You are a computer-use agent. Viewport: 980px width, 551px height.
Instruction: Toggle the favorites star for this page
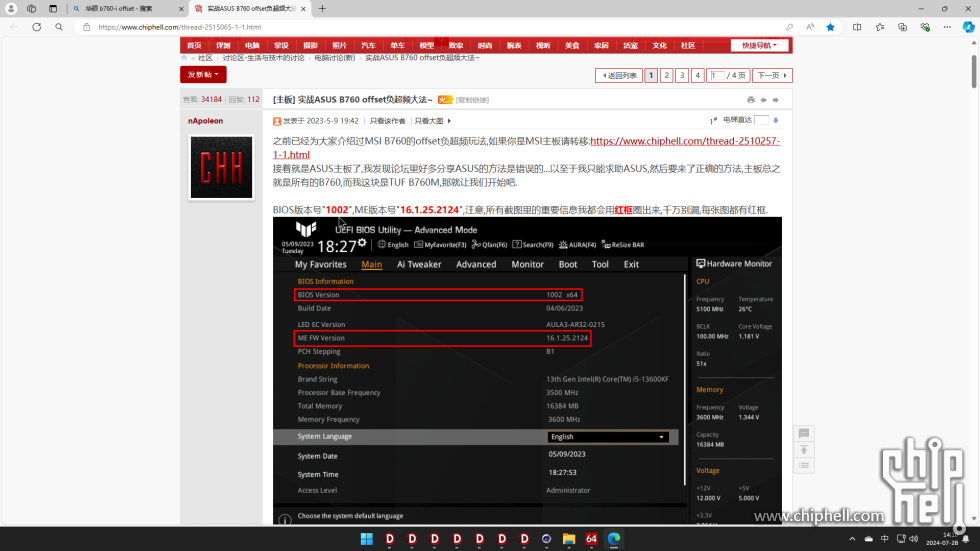point(831,27)
